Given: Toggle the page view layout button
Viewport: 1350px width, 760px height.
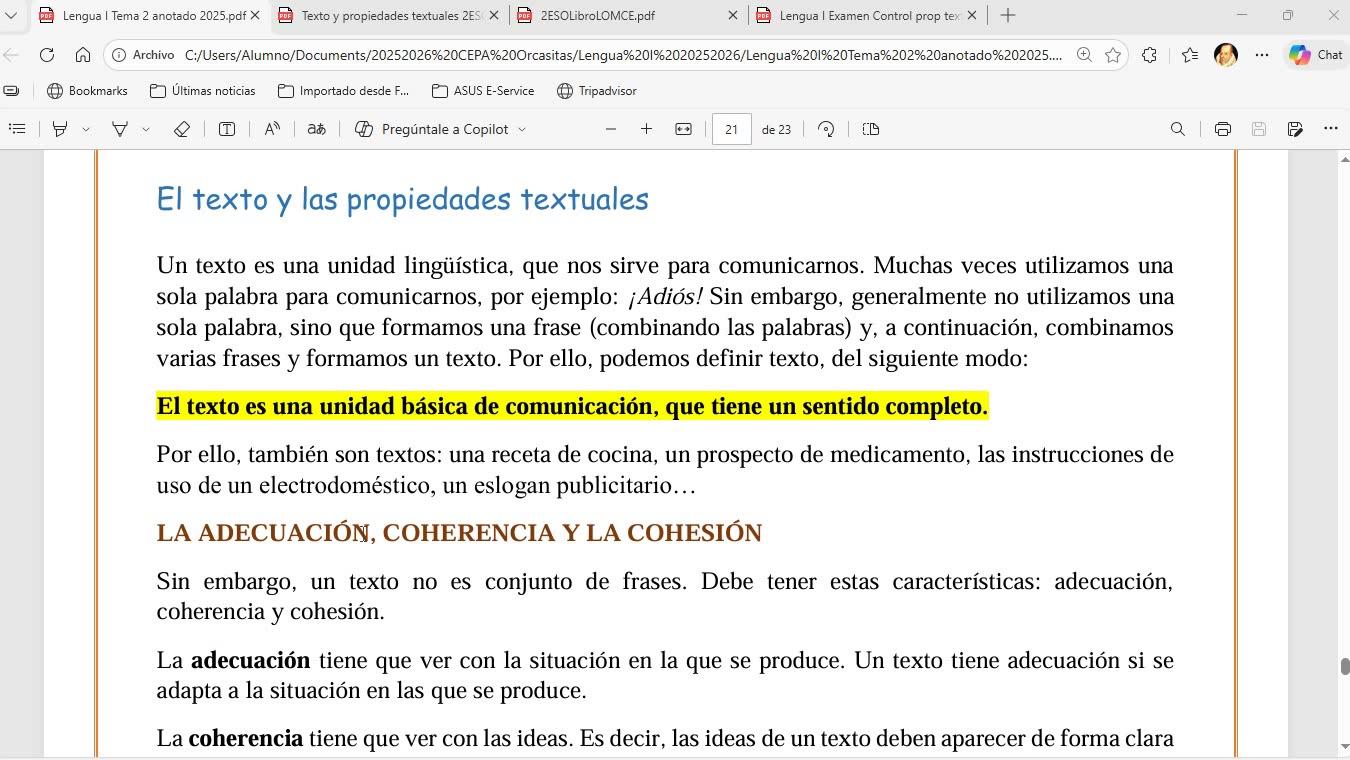Looking at the screenshot, I should coord(870,129).
